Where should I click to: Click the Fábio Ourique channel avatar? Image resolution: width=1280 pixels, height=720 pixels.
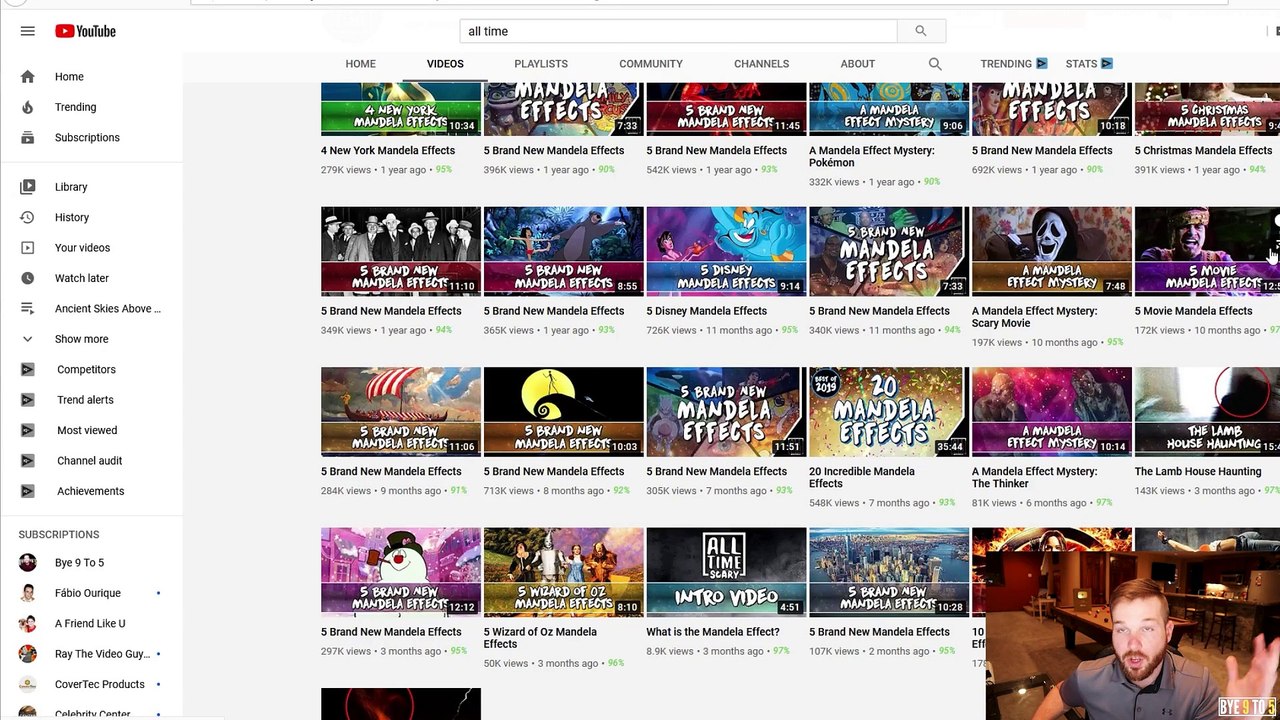[x=27, y=593]
